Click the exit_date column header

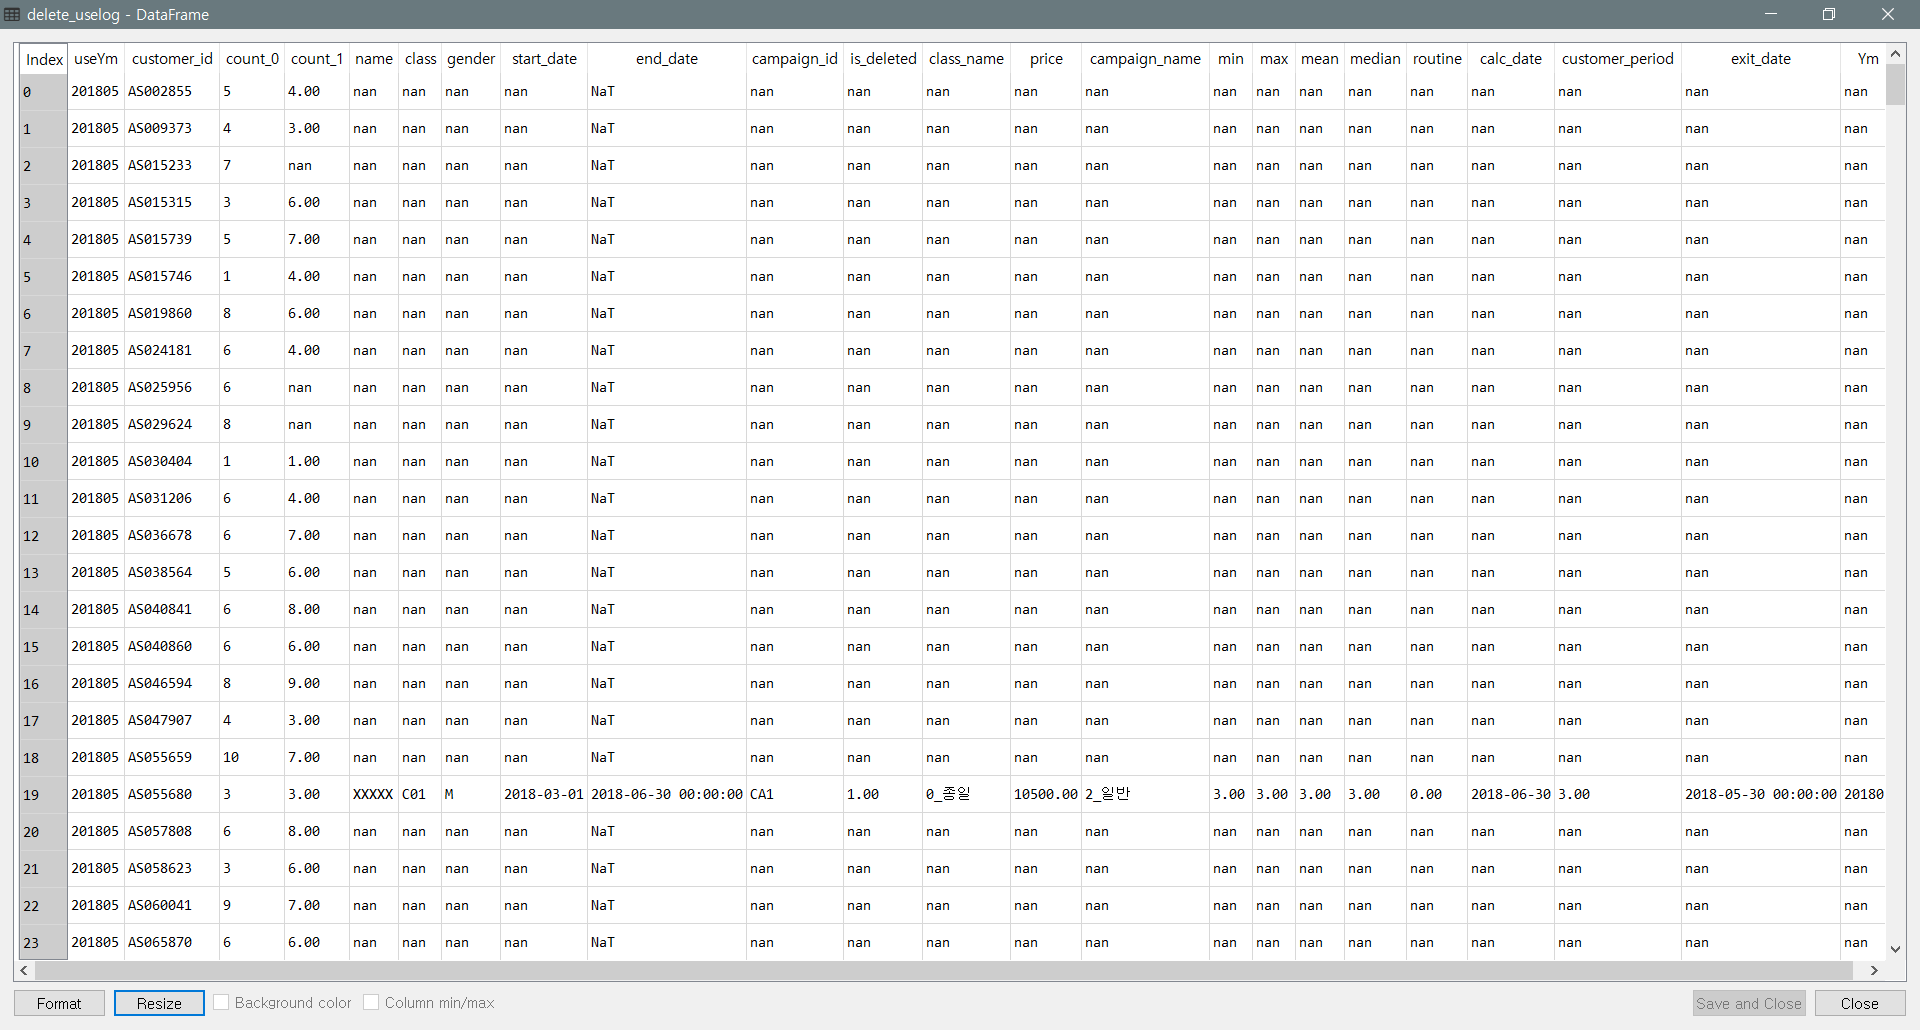[x=1760, y=59]
